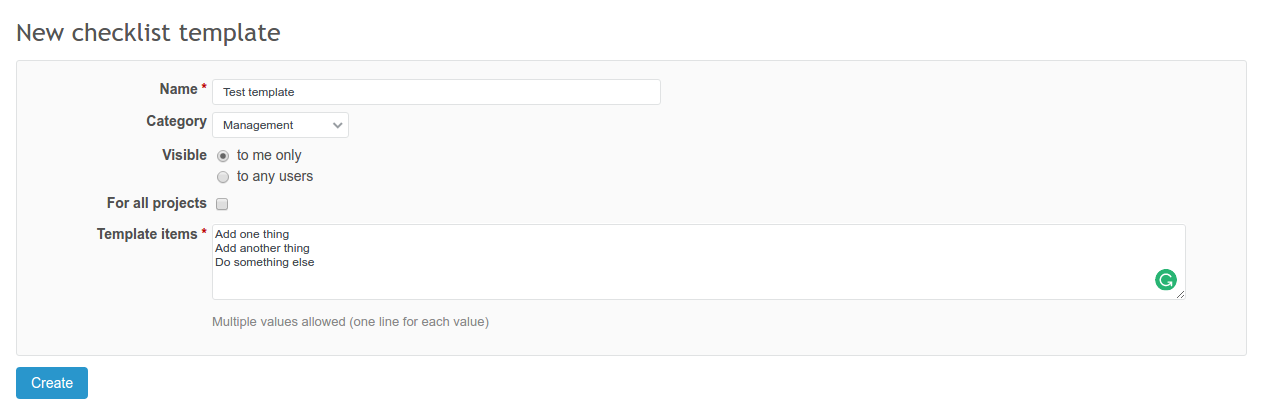Click the 'Name' field label
This screenshot has height=415, width=1264.
[178, 89]
